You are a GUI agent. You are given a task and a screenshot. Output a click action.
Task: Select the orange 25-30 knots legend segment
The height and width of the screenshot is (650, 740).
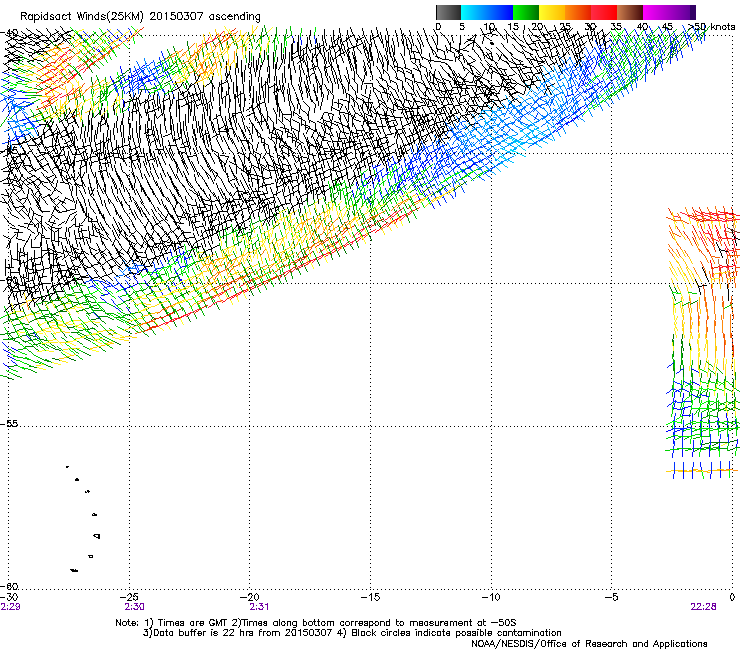578,12
